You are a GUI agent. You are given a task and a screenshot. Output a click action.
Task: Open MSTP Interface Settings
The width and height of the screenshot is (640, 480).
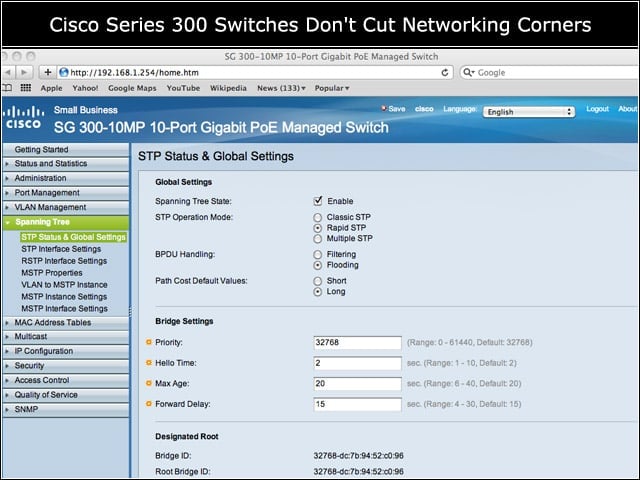[x=64, y=309]
